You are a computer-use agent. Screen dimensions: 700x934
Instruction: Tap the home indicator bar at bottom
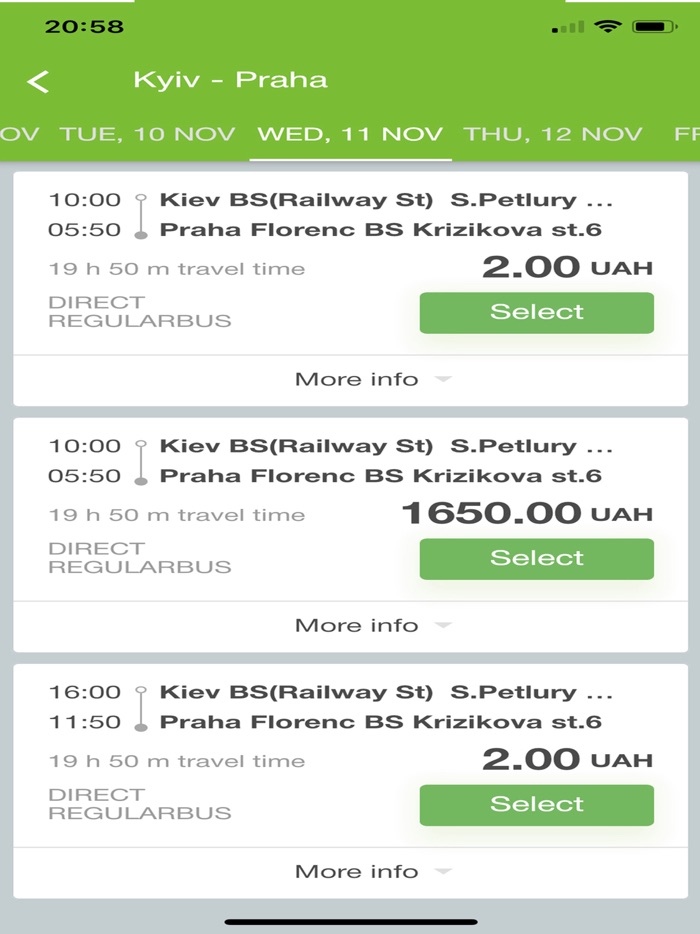pyautogui.click(x=350, y=921)
